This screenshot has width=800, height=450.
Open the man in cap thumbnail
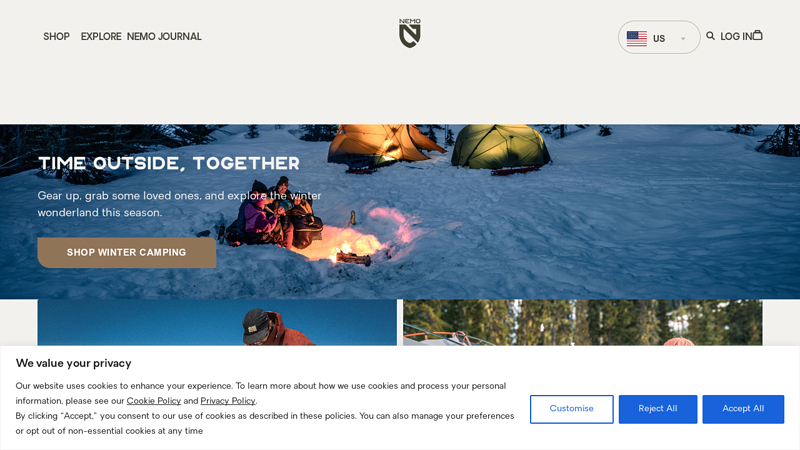[x=217, y=322]
